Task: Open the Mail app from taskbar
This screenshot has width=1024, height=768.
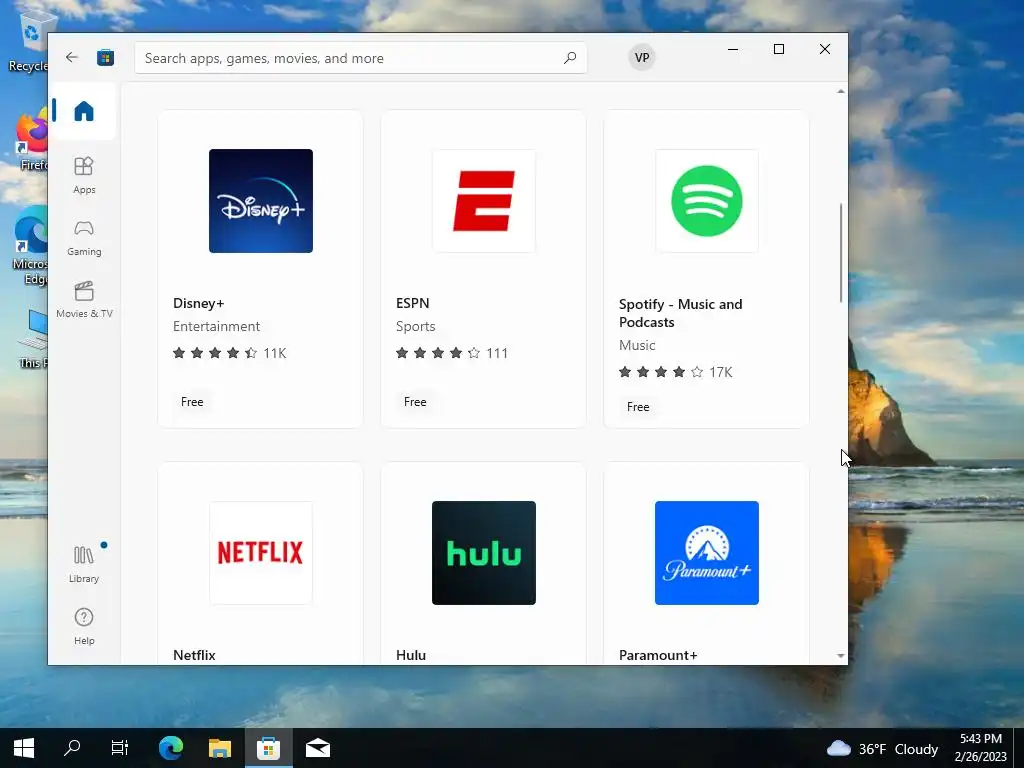Action: point(318,748)
